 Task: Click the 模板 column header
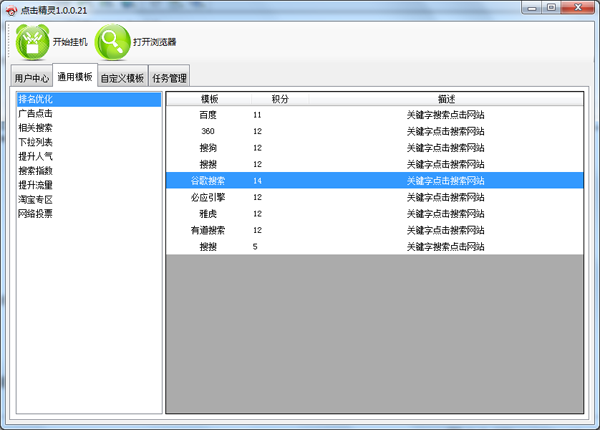209,99
